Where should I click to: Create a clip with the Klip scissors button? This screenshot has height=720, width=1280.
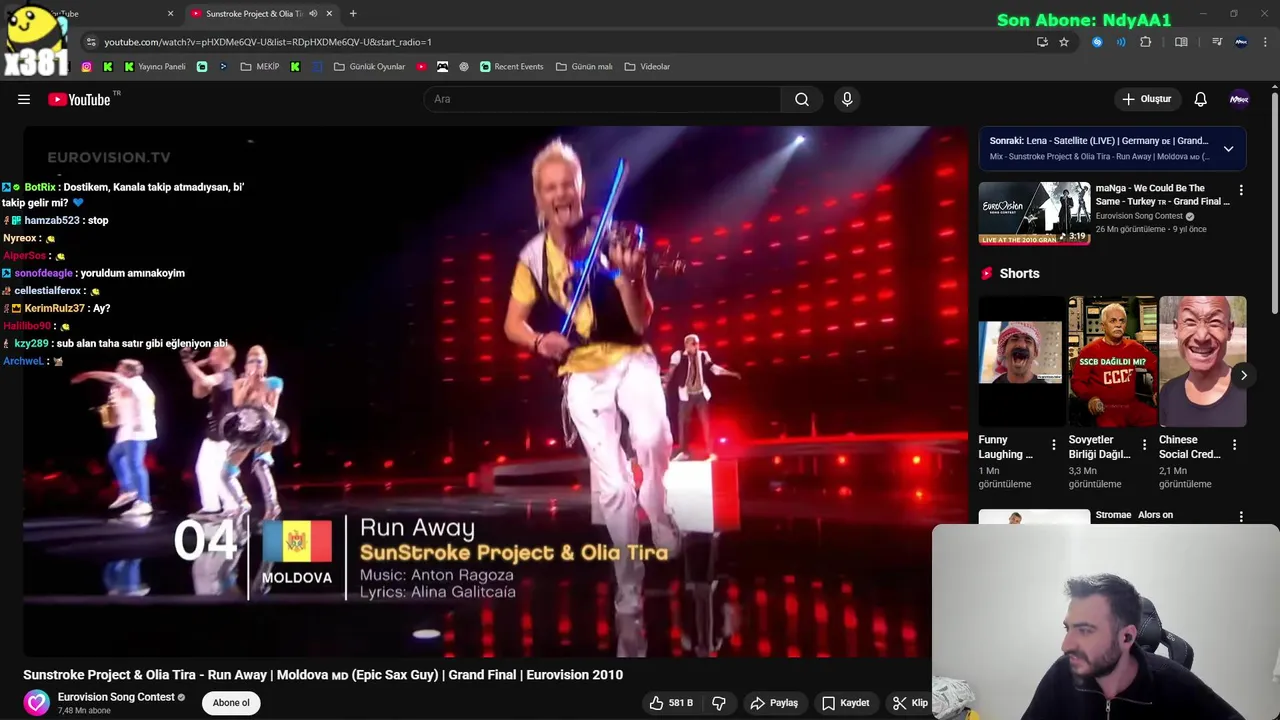pos(910,703)
